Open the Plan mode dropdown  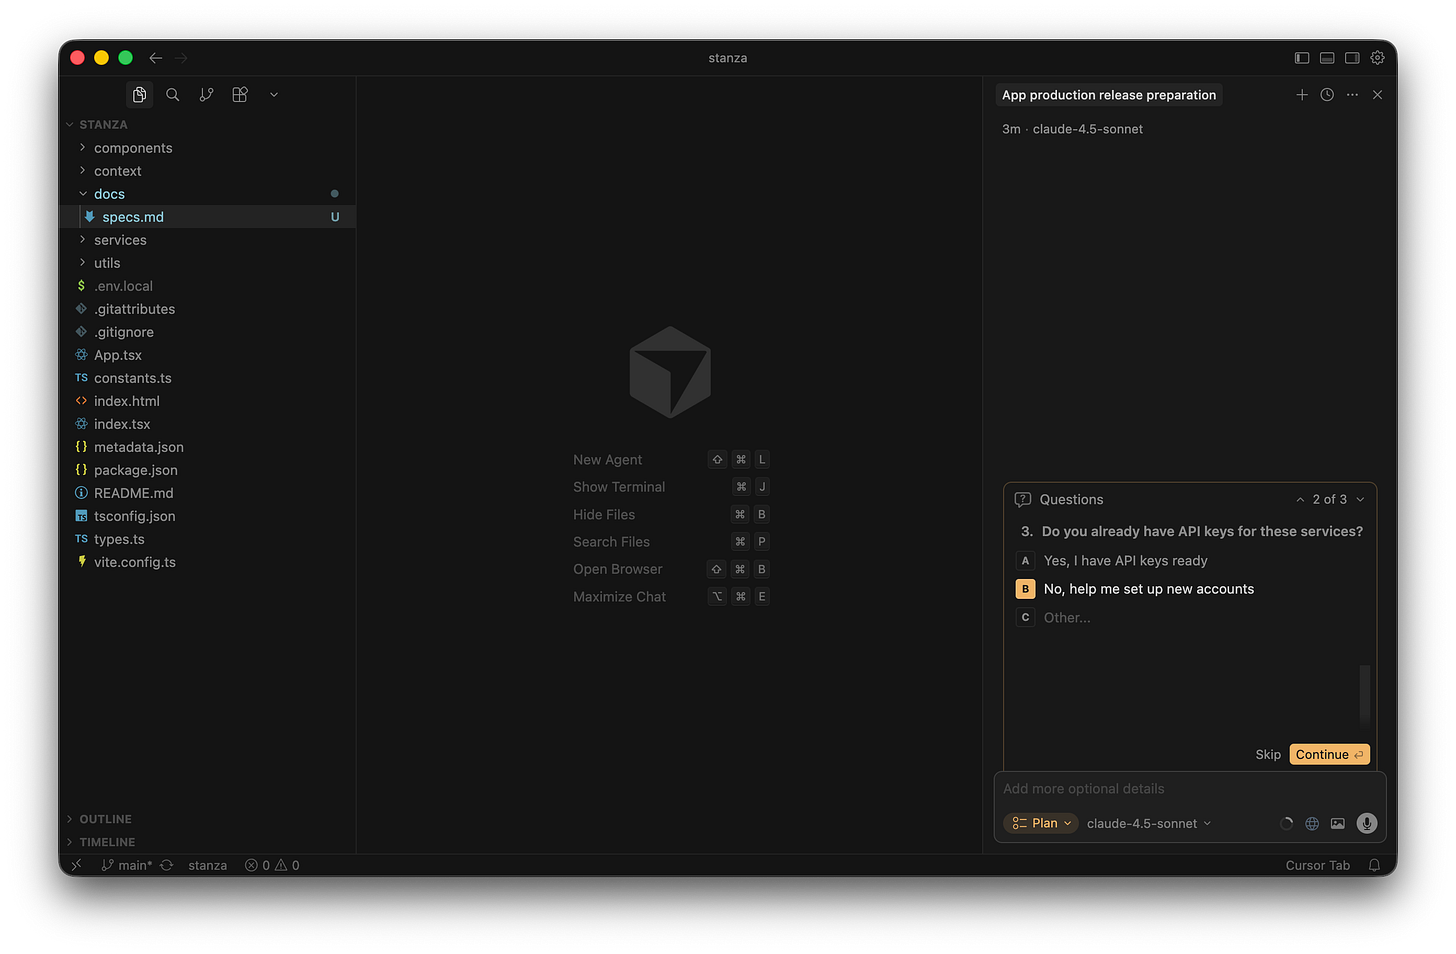tap(1040, 823)
